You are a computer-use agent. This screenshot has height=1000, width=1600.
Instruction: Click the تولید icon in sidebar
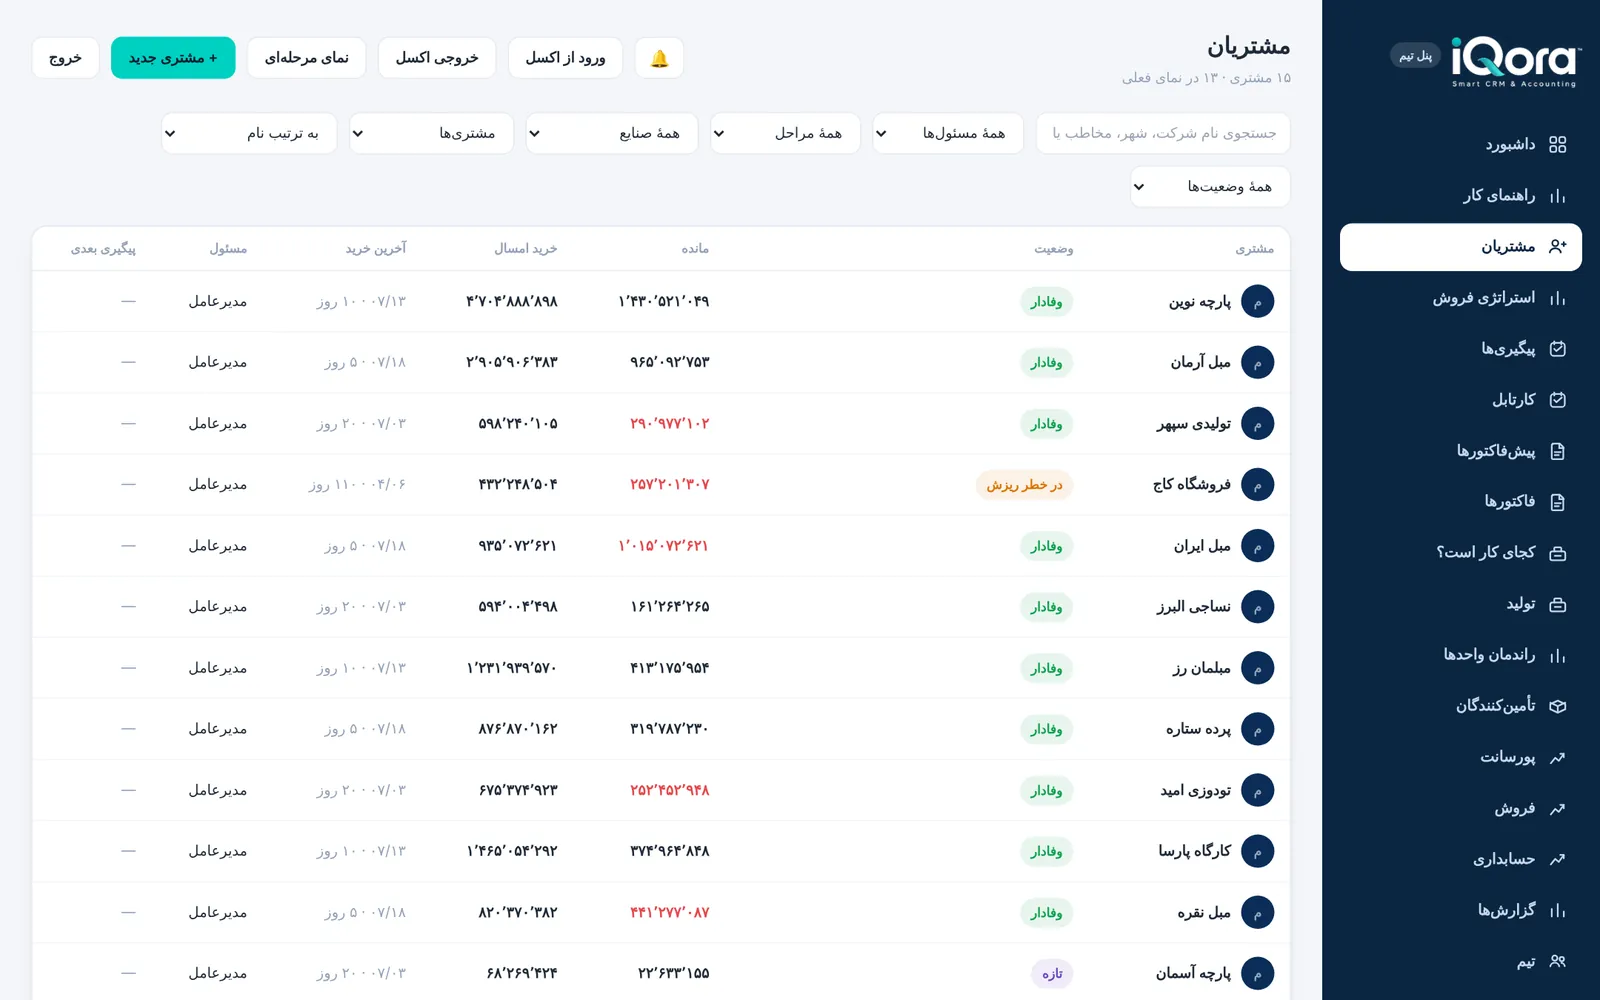tap(1557, 604)
